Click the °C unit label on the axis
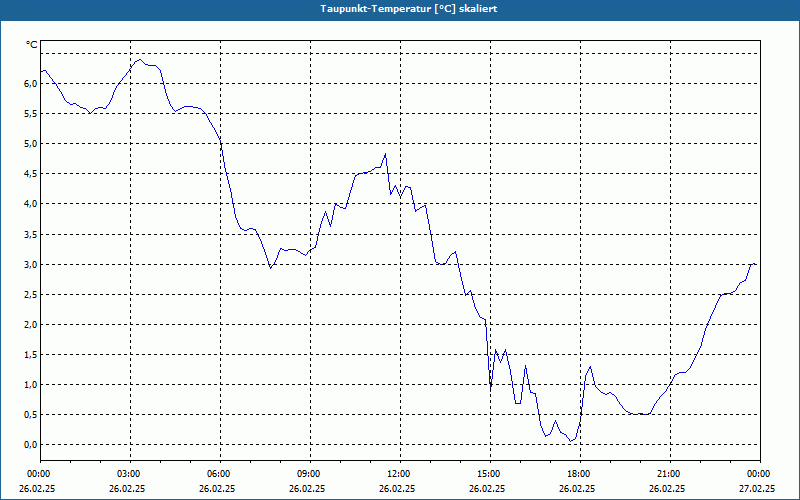Screen dimensions: 800x500 [x=32, y=45]
